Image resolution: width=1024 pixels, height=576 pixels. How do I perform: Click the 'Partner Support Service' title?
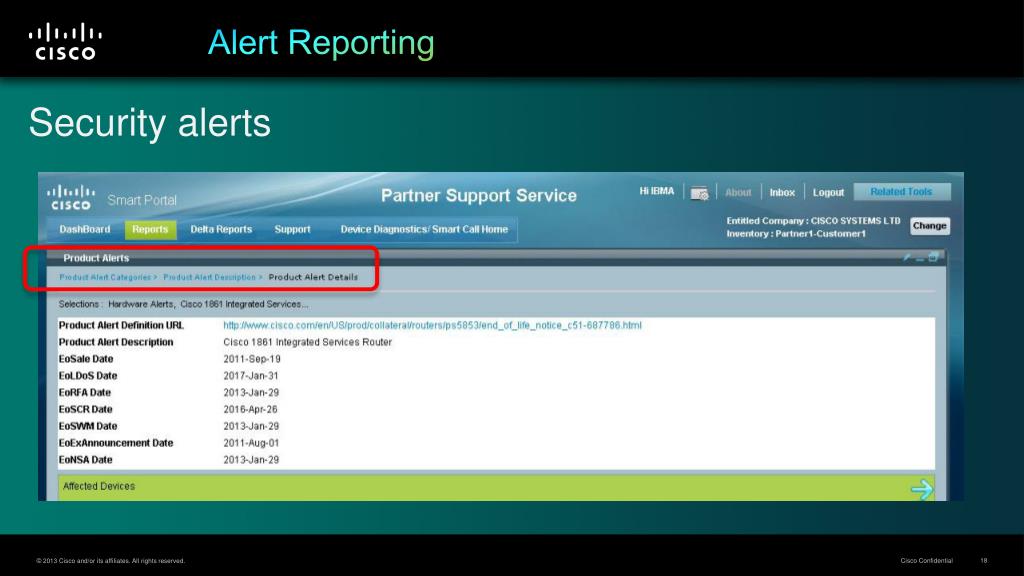(x=479, y=195)
